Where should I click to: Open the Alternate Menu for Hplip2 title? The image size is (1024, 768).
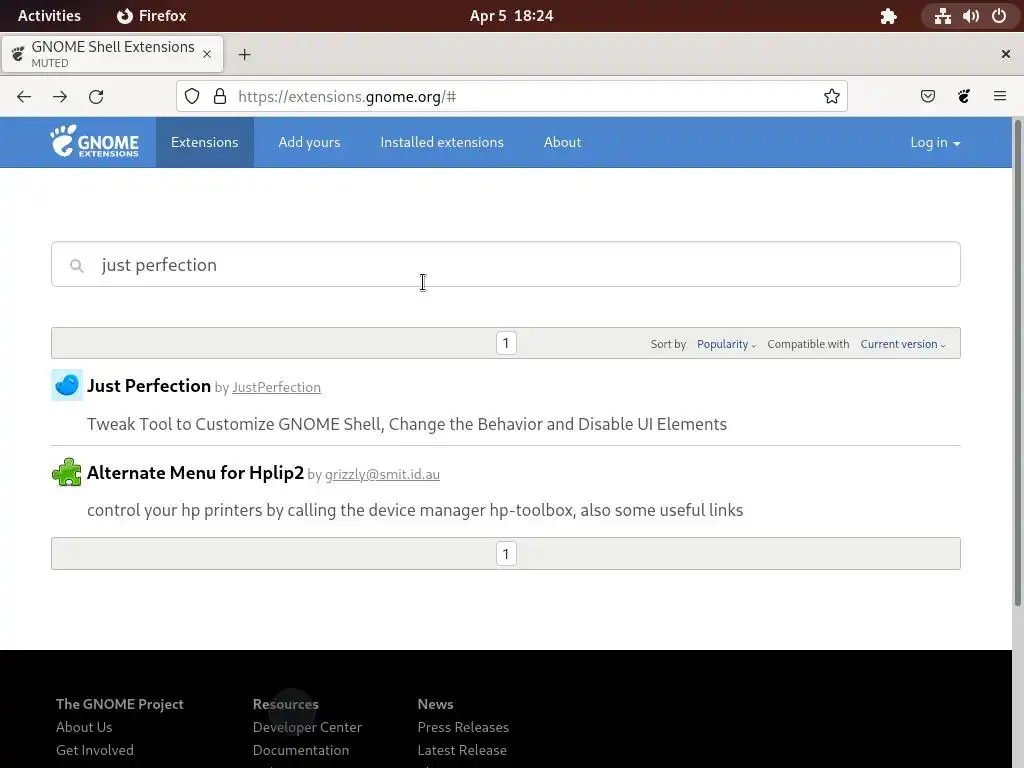point(195,473)
